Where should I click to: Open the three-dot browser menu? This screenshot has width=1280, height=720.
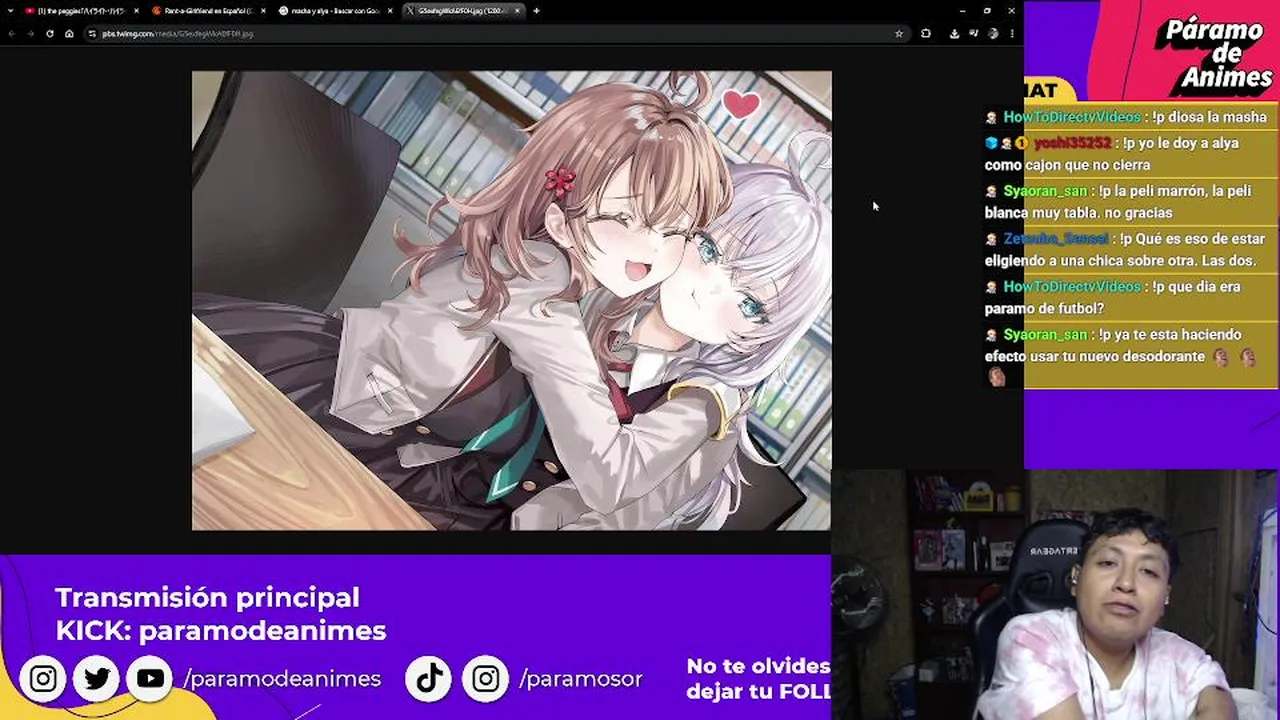pos(1012,33)
